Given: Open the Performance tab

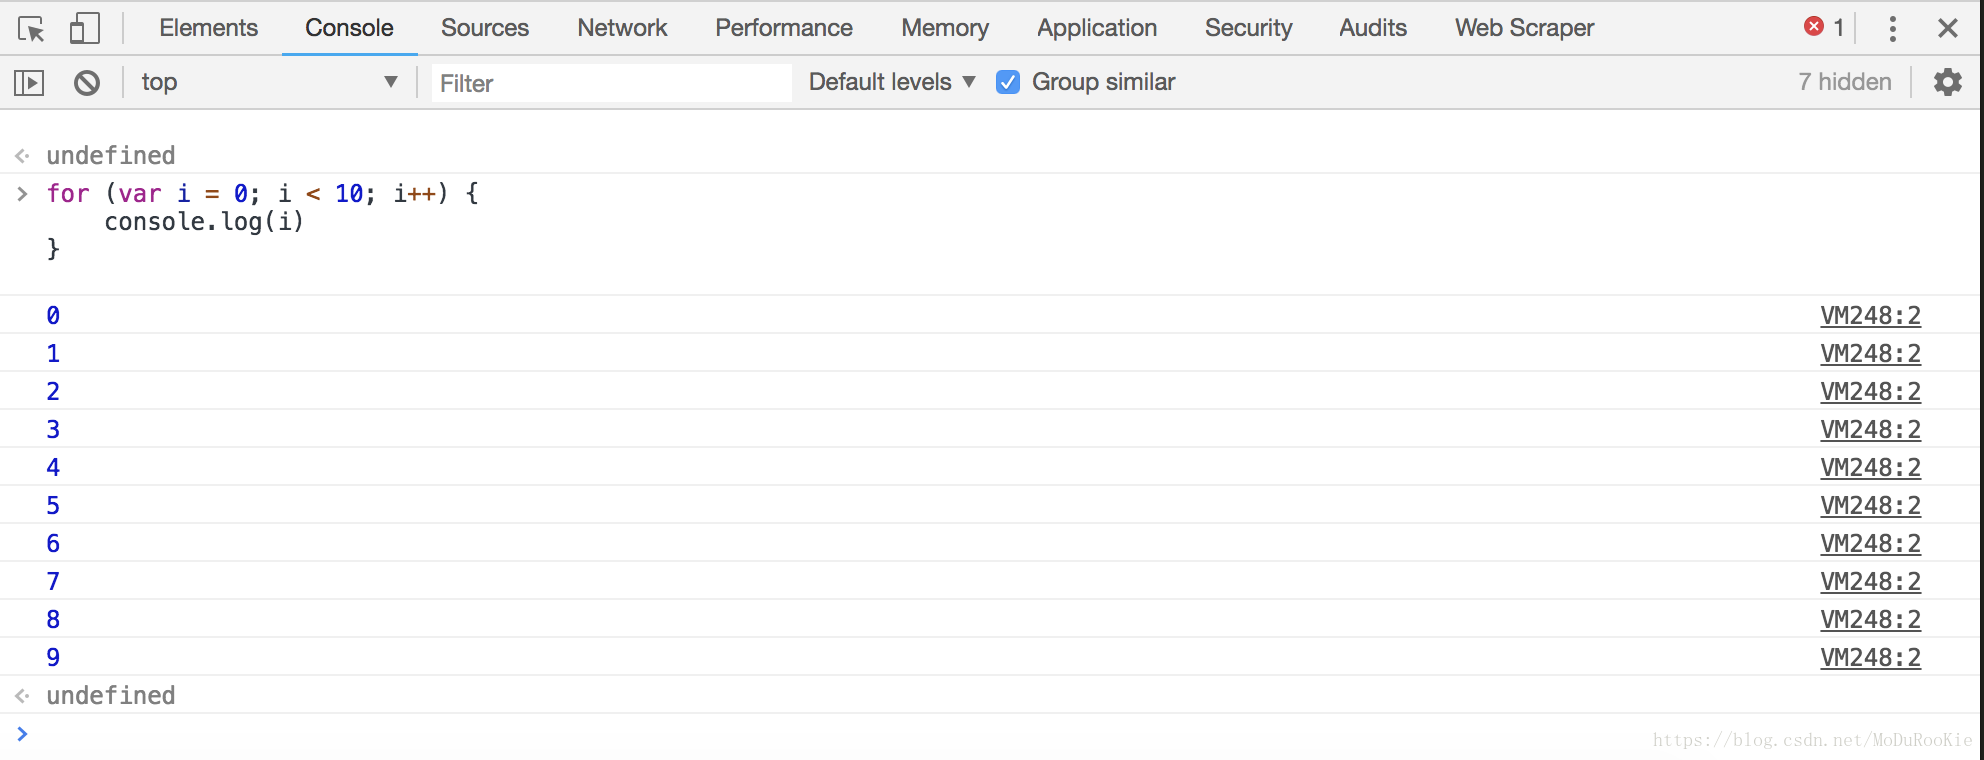Looking at the screenshot, I should click(x=784, y=28).
